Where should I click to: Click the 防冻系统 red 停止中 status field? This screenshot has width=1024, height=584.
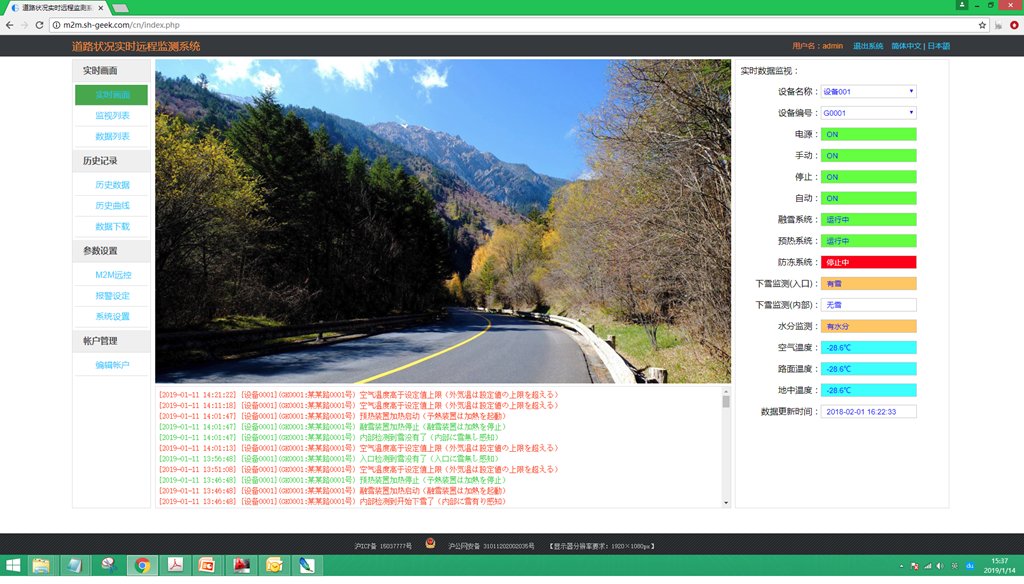point(868,263)
